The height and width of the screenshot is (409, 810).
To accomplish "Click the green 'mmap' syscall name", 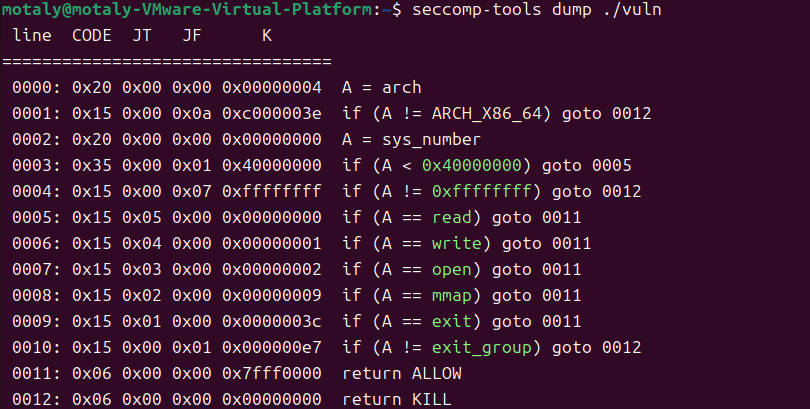I will [x=444, y=295].
